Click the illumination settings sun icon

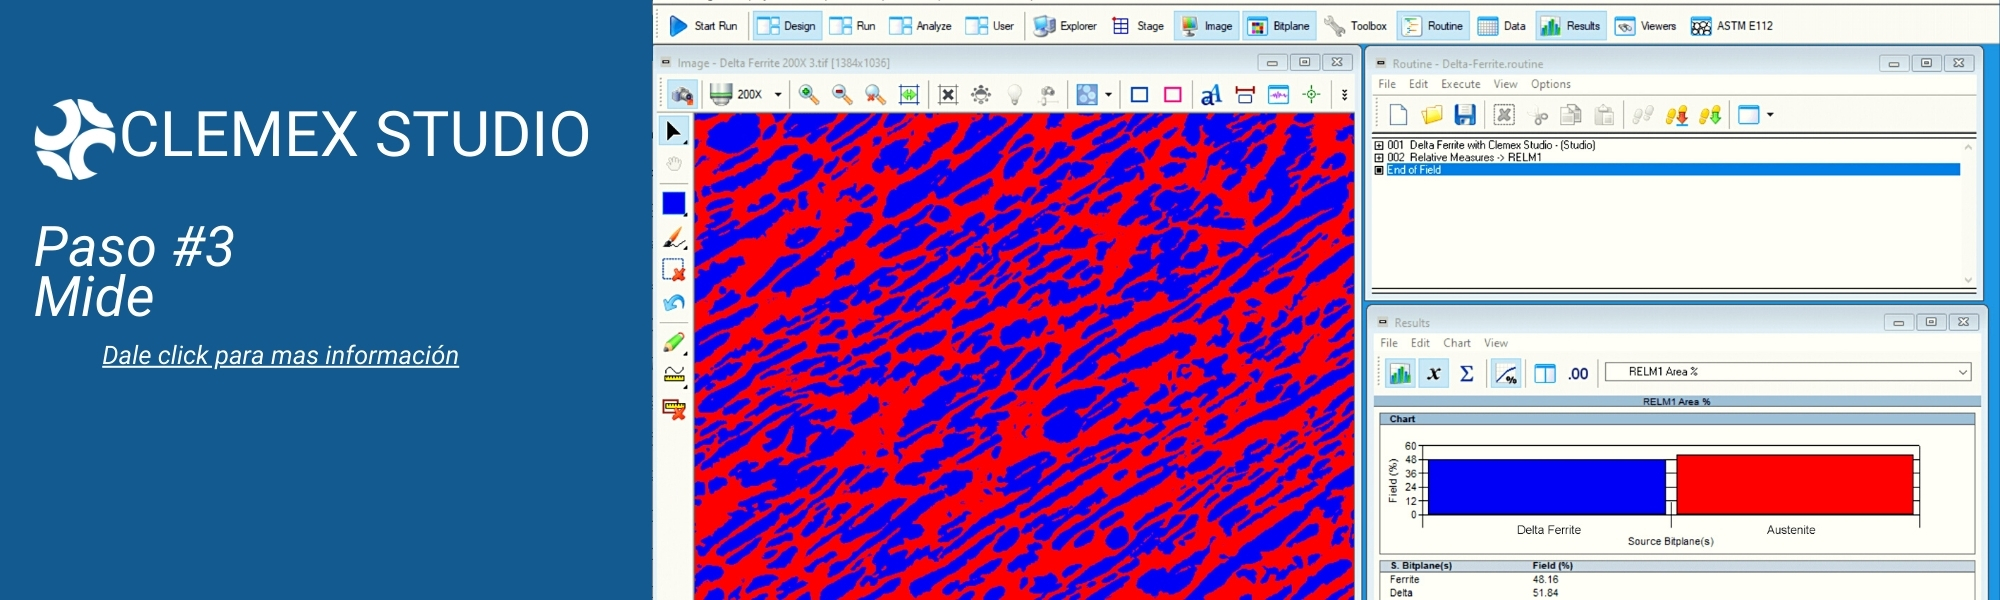(981, 95)
